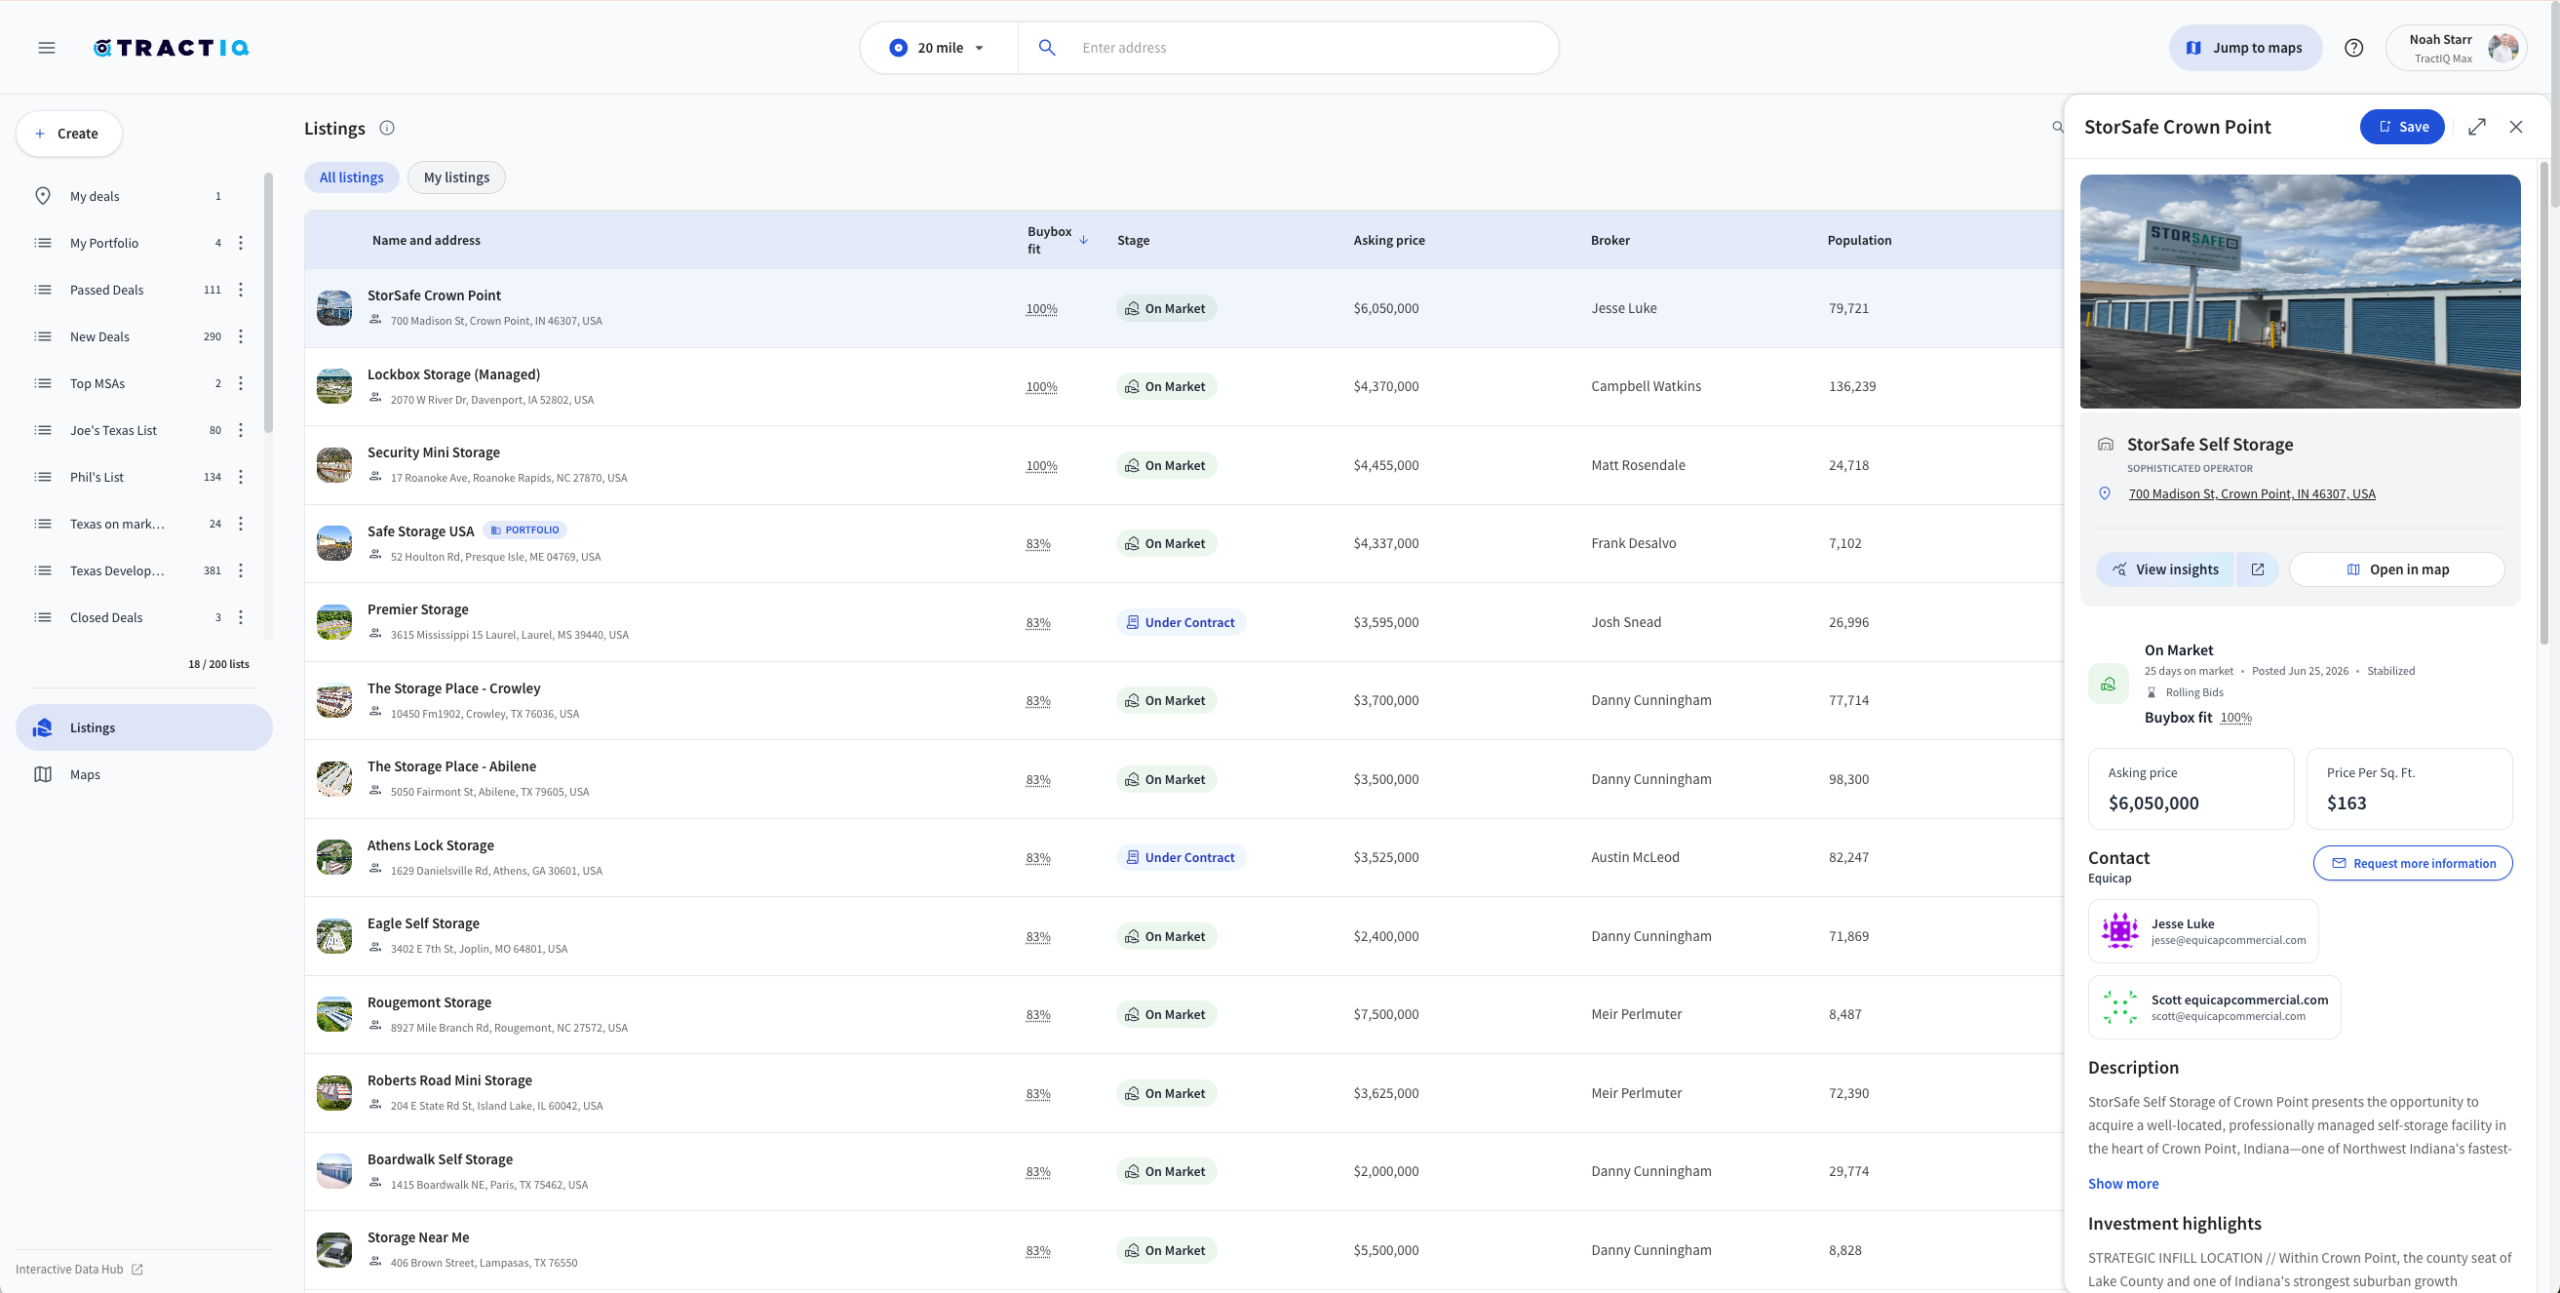Select Listings in the sidebar
Image resolution: width=2560 pixels, height=1293 pixels.
(x=144, y=727)
